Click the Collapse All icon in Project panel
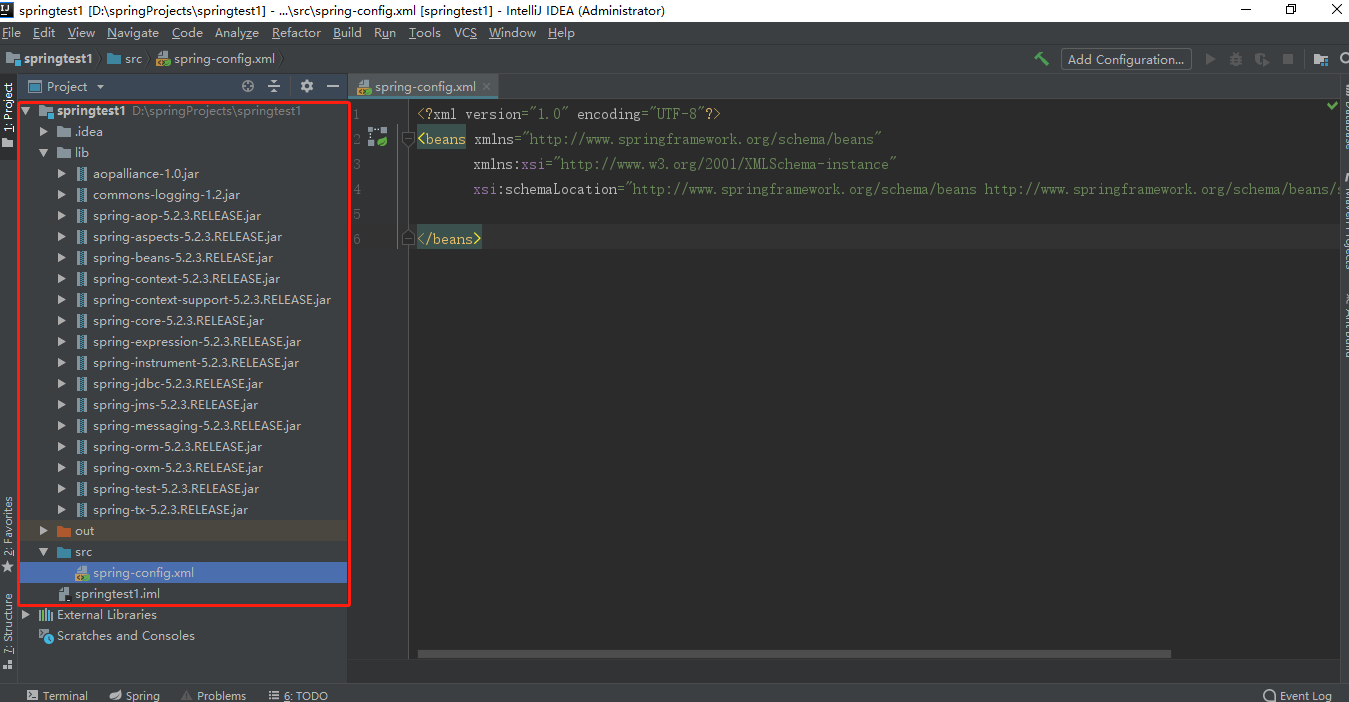1349x702 pixels. 273,86
